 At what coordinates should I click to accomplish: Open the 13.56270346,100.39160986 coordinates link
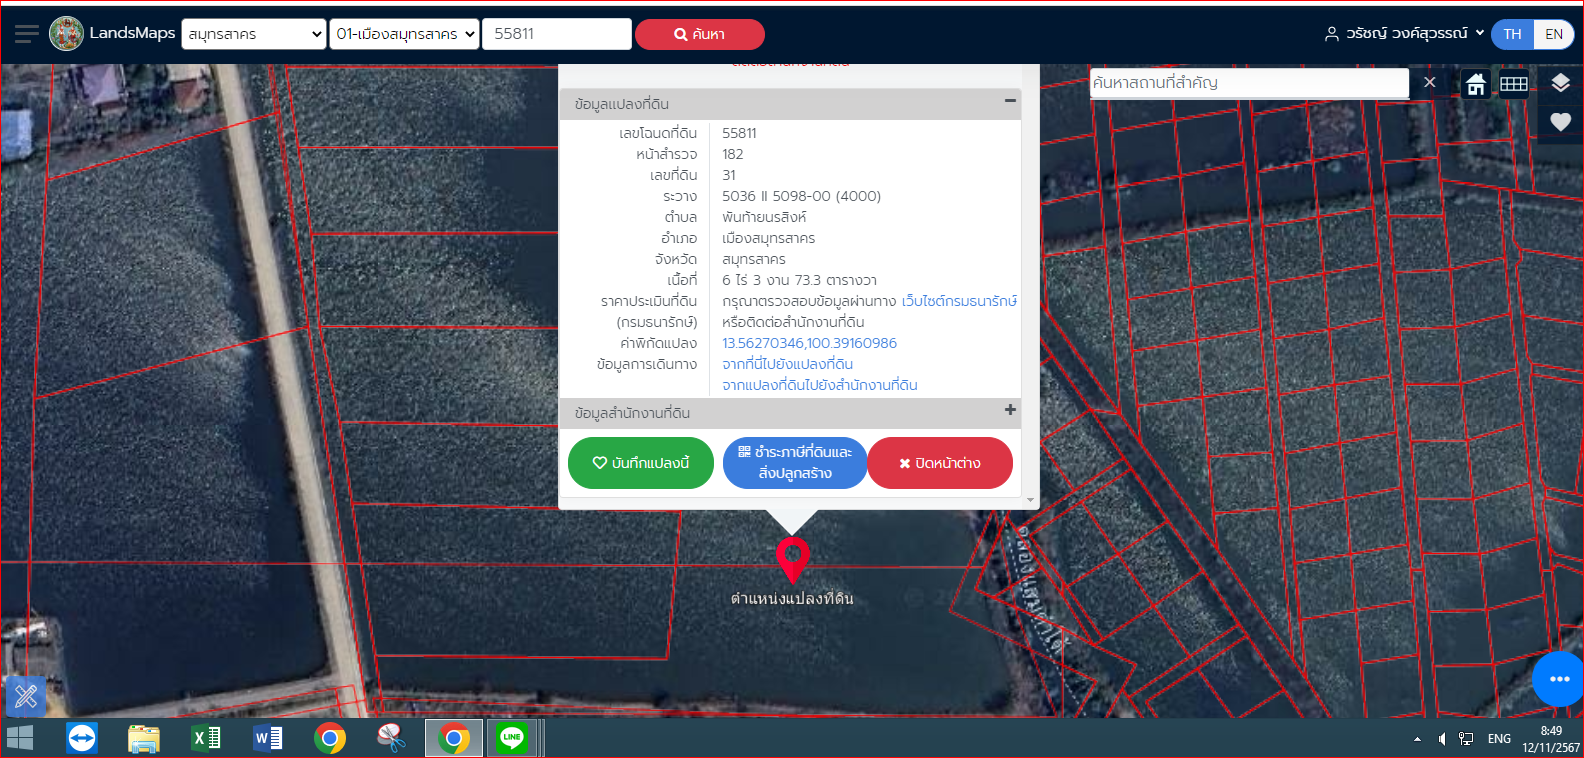[x=809, y=343]
